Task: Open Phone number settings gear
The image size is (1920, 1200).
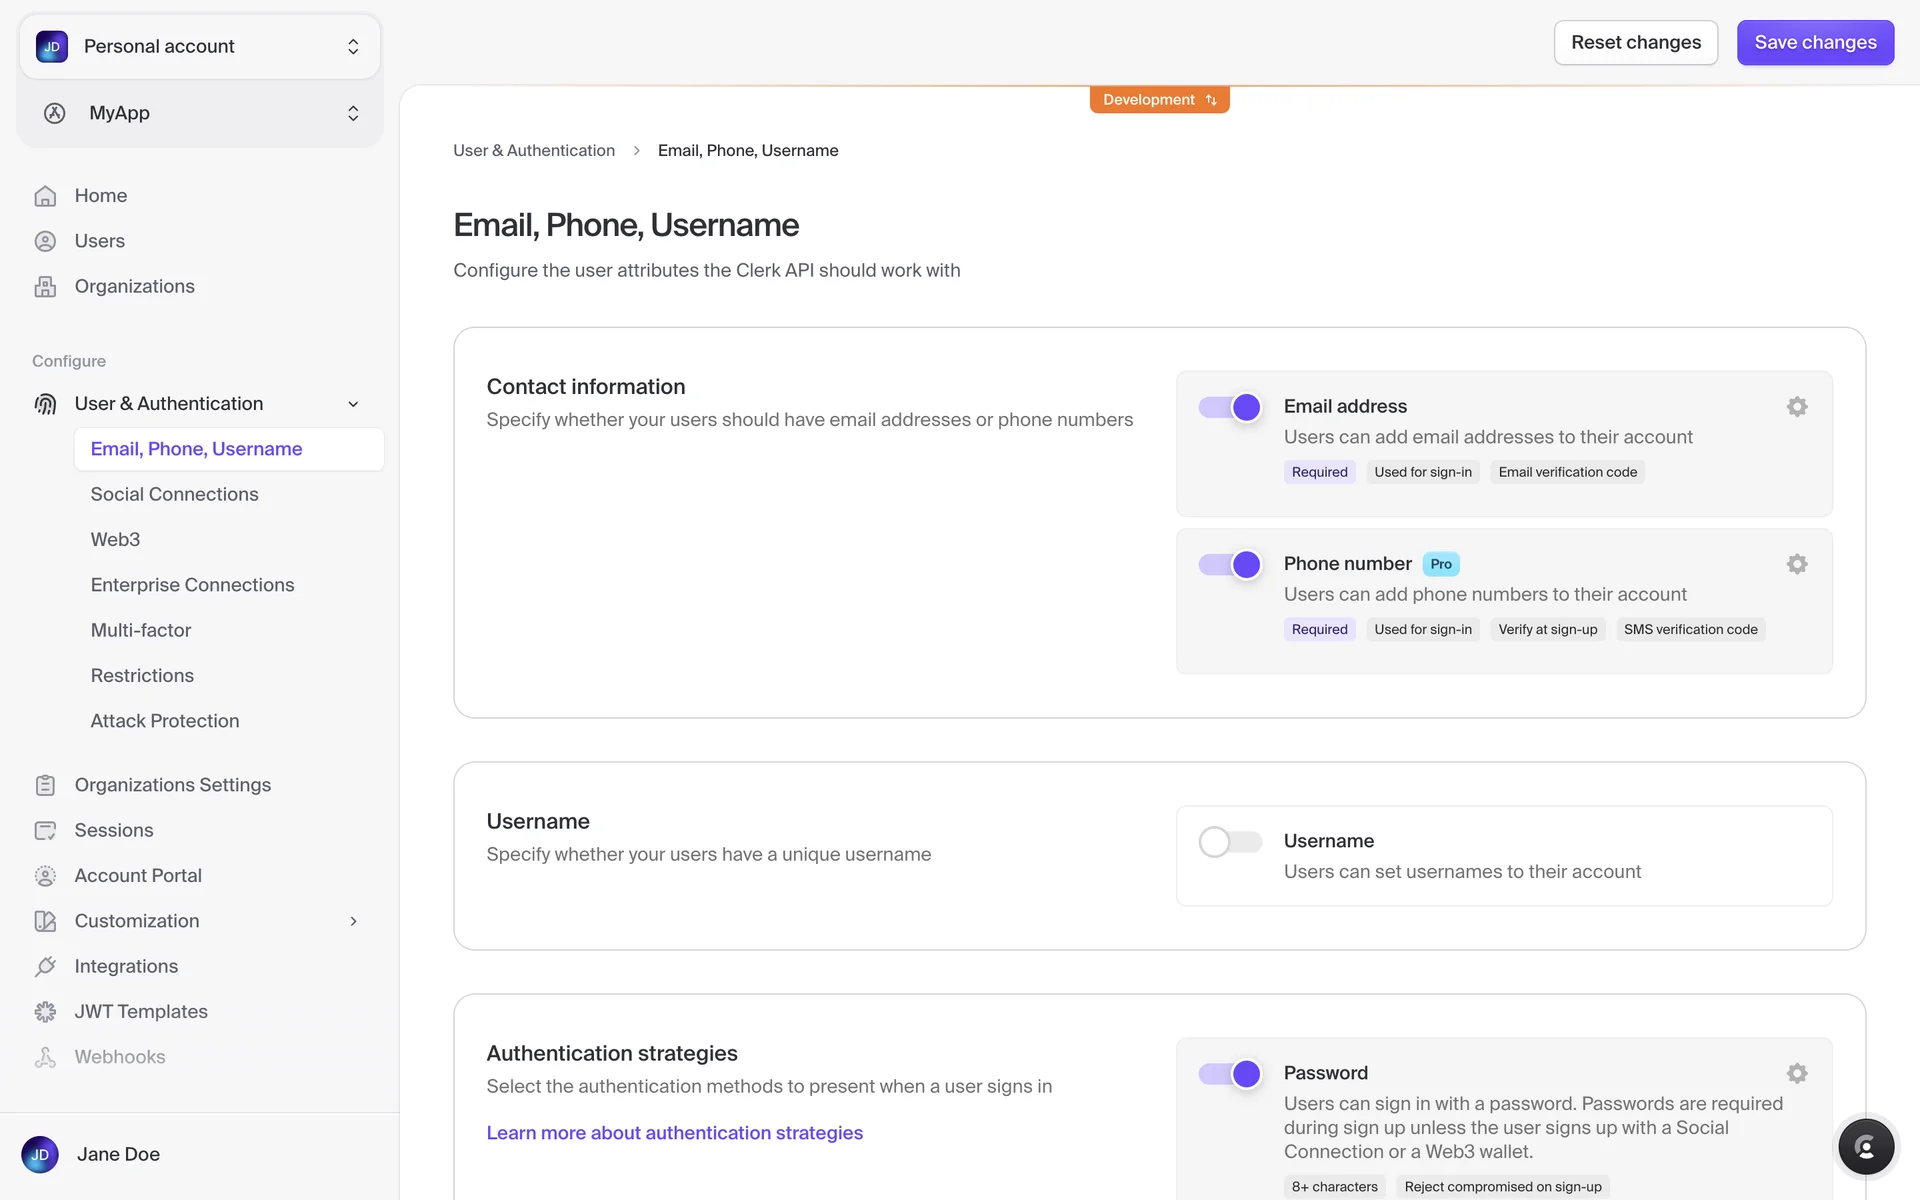Action: [1796, 564]
